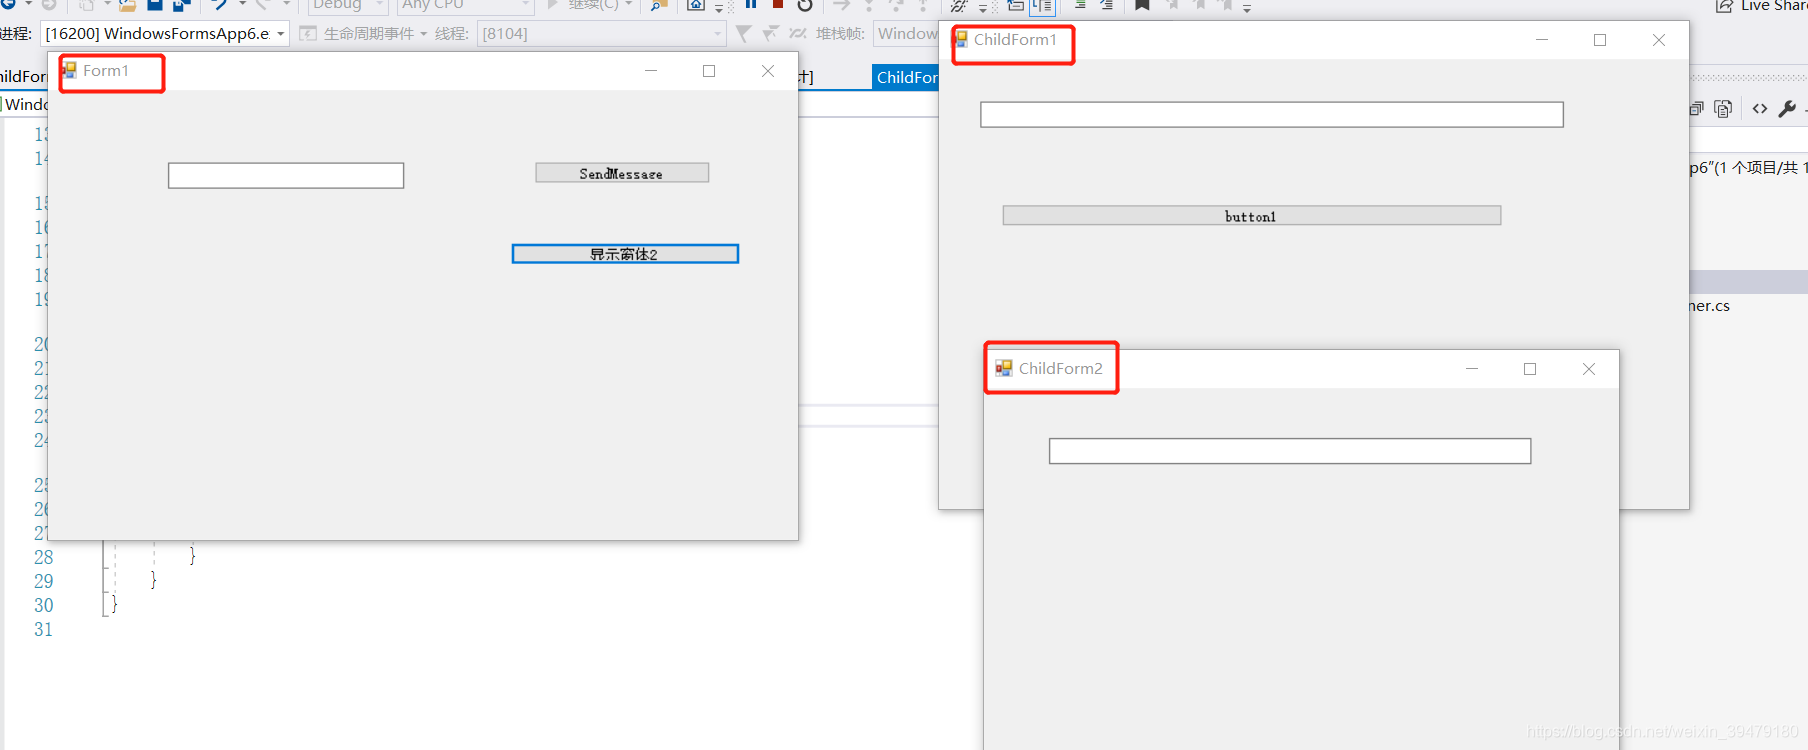Screen dimensions: 1808x750
Task: Click line number 31 in the editor
Action: click(x=44, y=629)
